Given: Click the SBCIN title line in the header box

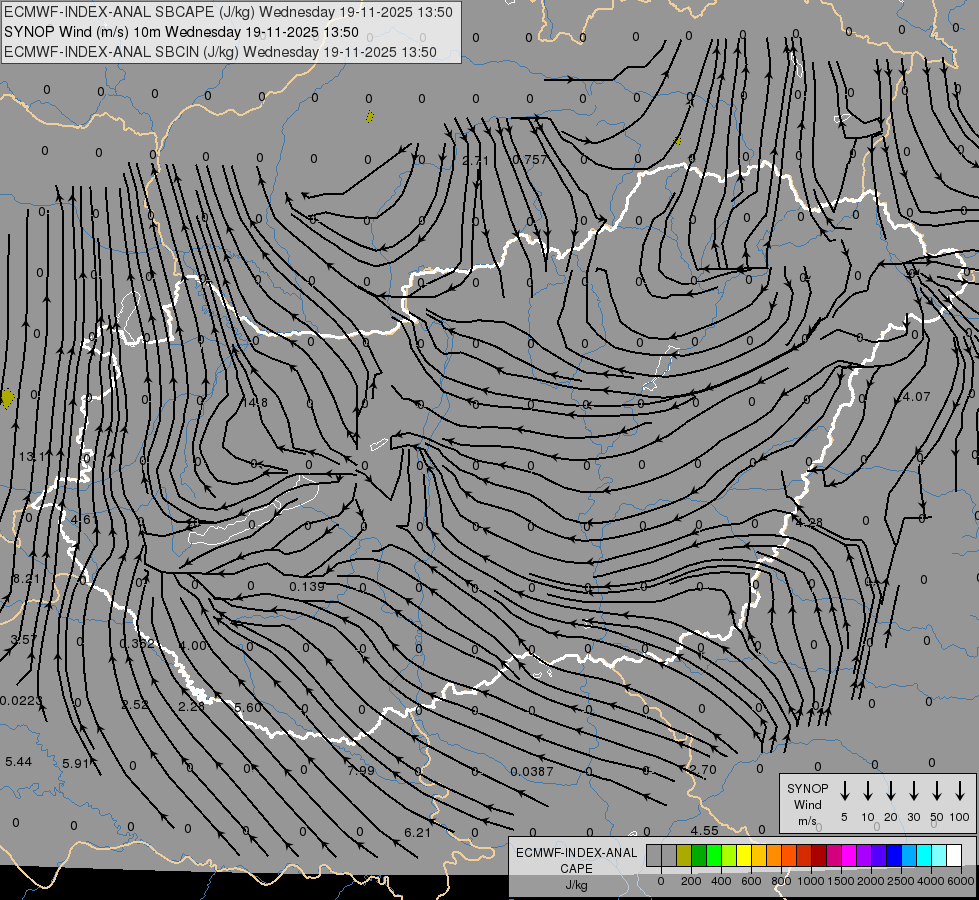Looking at the screenshot, I should (220, 52).
